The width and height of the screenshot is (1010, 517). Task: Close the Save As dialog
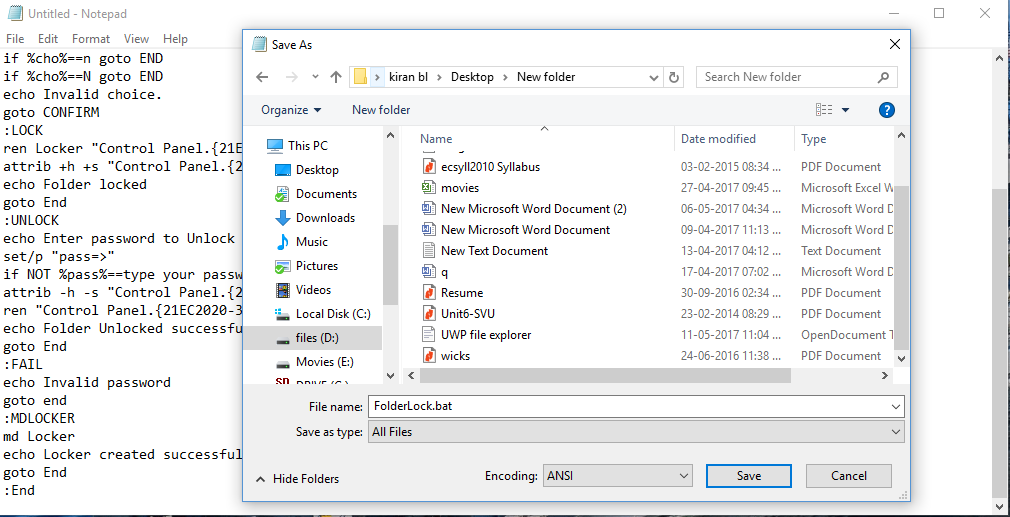895,44
